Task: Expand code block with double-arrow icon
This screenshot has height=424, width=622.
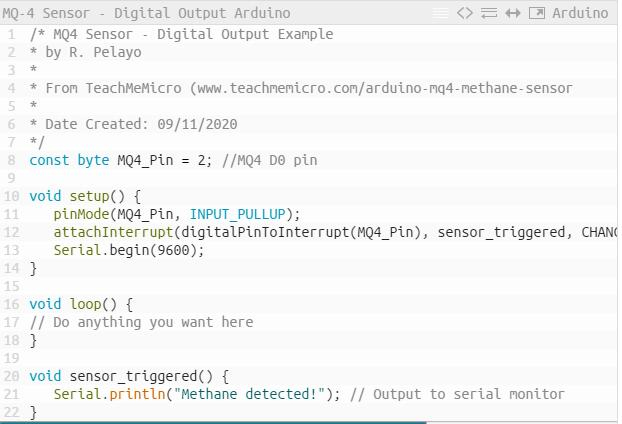Action: click(513, 13)
